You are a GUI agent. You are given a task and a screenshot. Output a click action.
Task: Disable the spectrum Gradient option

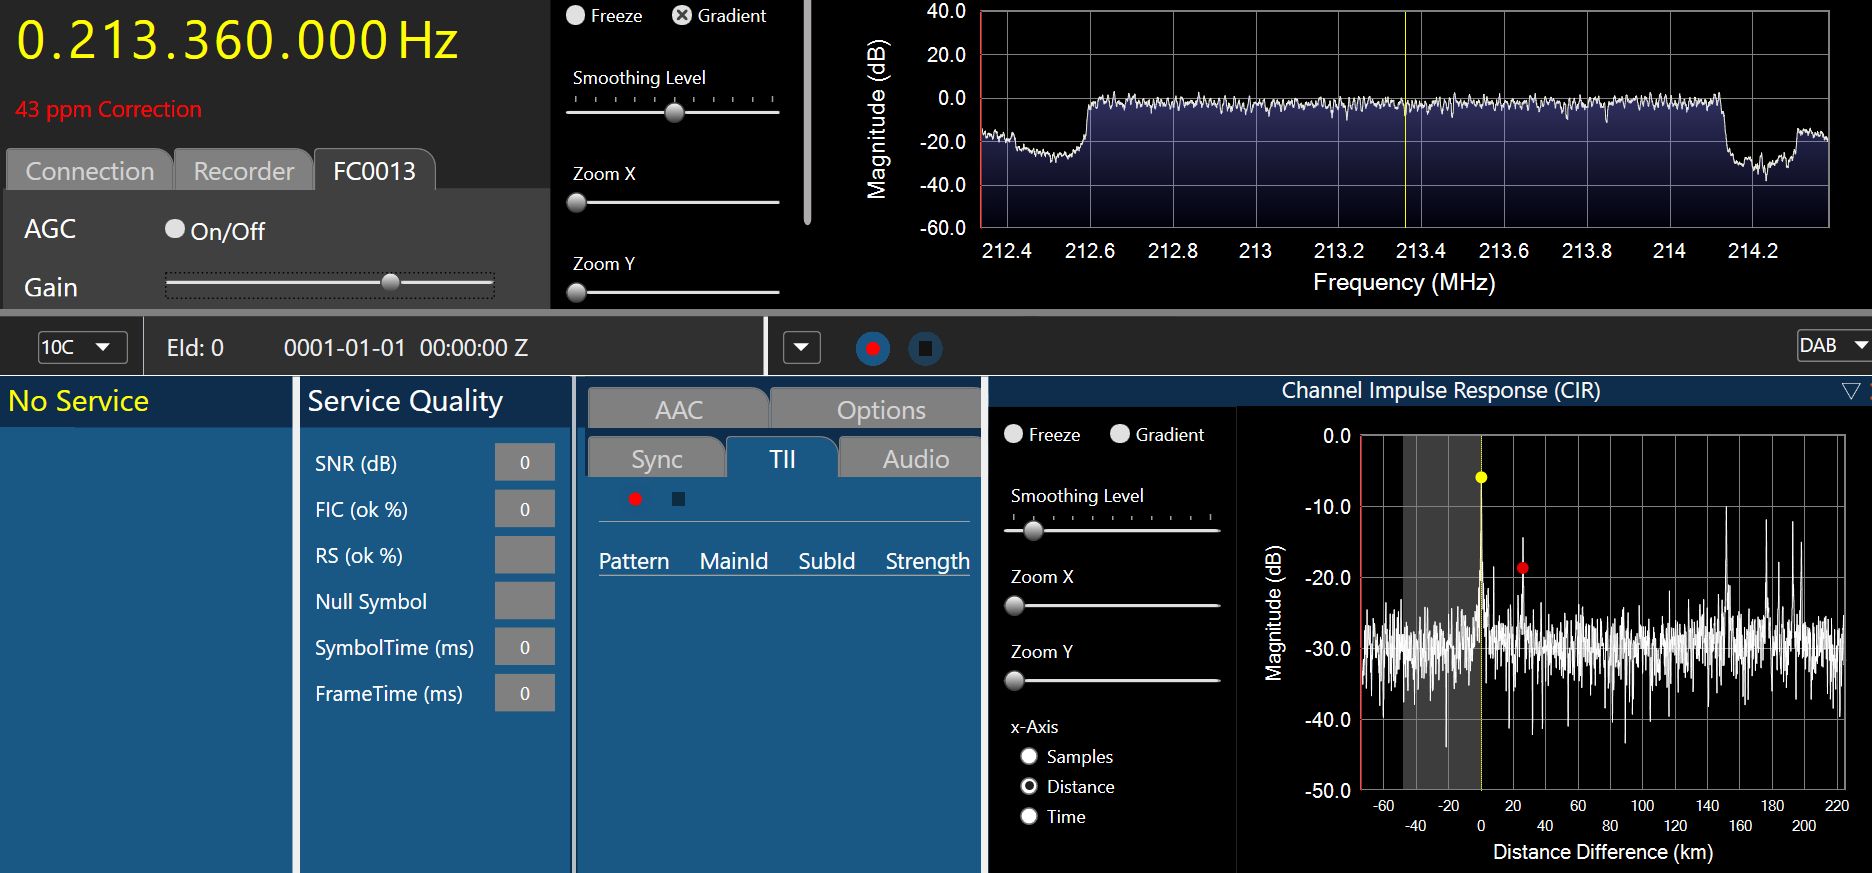[x=682, y=16]
